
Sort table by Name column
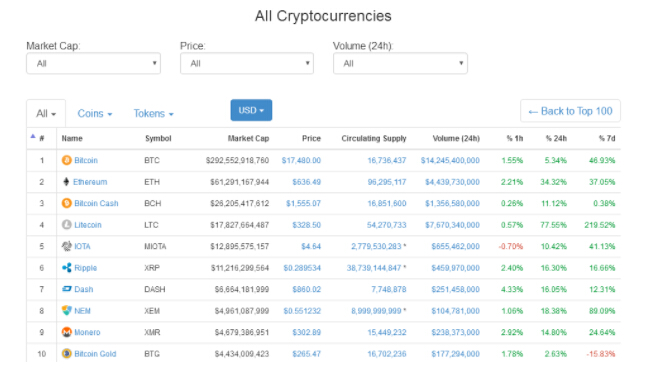[x=72, y=139]
